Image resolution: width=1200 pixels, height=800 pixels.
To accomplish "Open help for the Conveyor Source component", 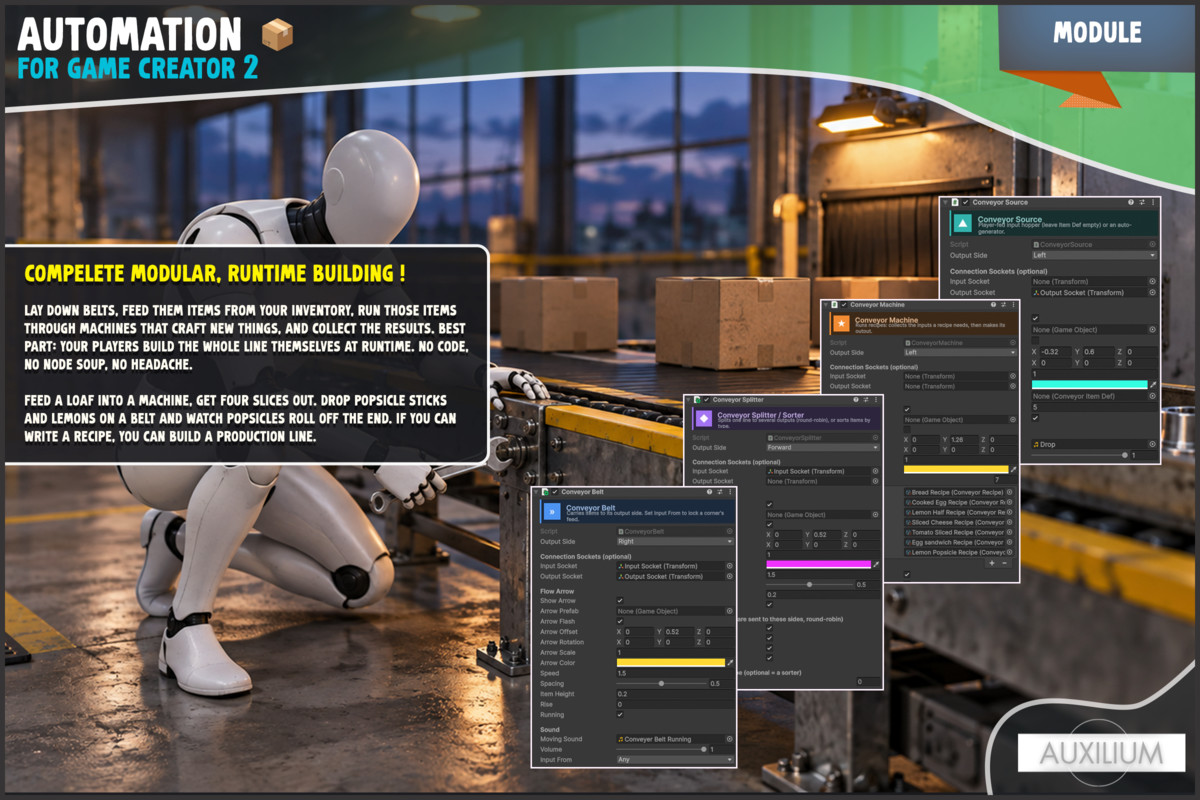I will pyautogui.click(x=1131, y=202).
